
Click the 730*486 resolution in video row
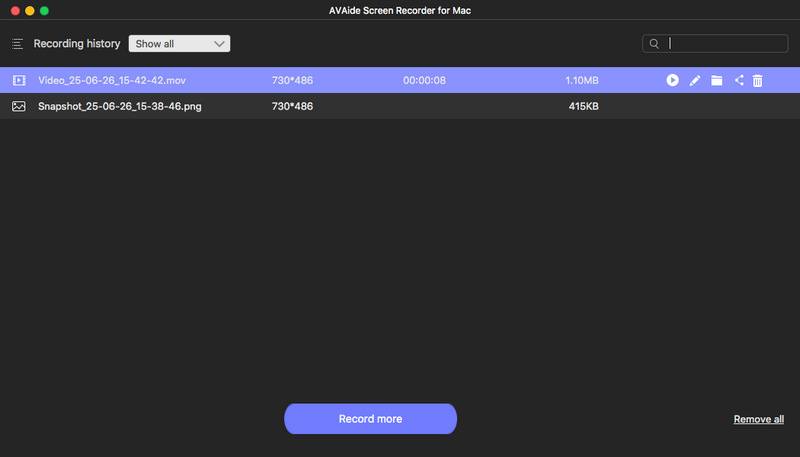pos(292,81)
